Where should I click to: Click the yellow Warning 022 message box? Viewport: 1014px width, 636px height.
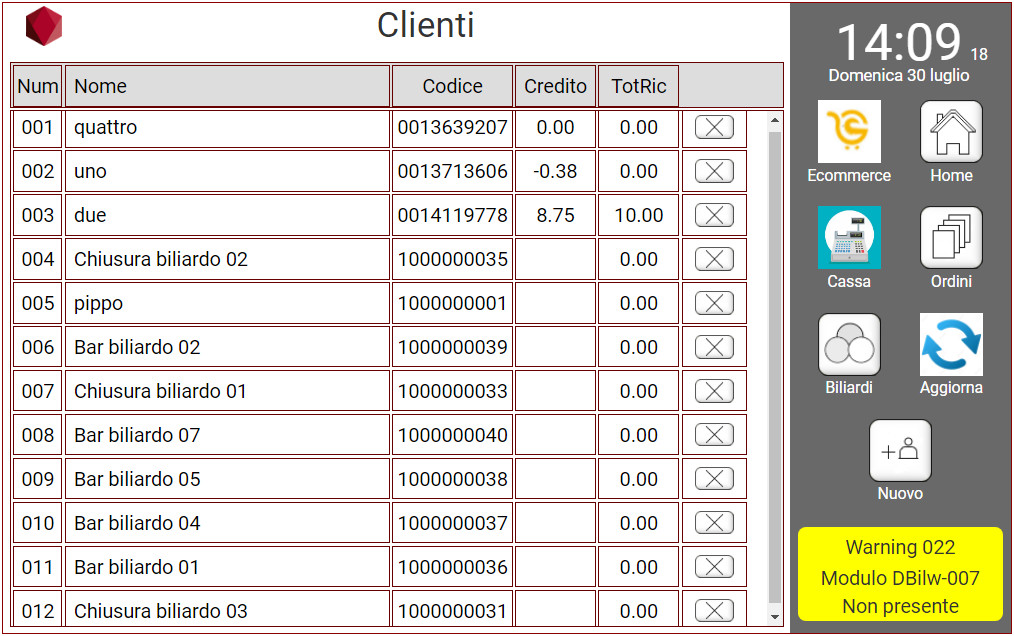point(900,576)
